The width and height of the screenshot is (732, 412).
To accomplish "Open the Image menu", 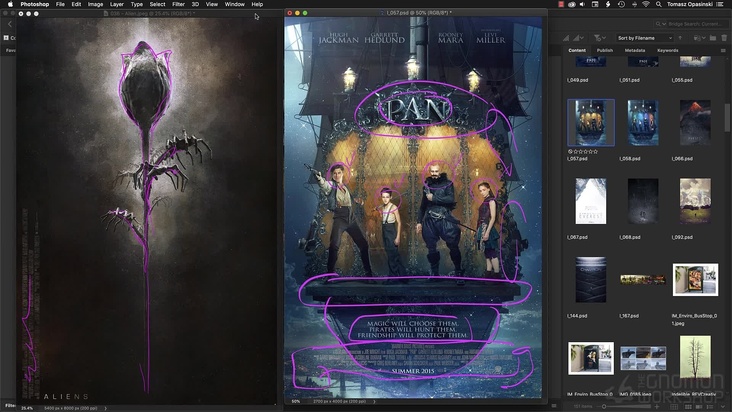I will click(95, 4).
